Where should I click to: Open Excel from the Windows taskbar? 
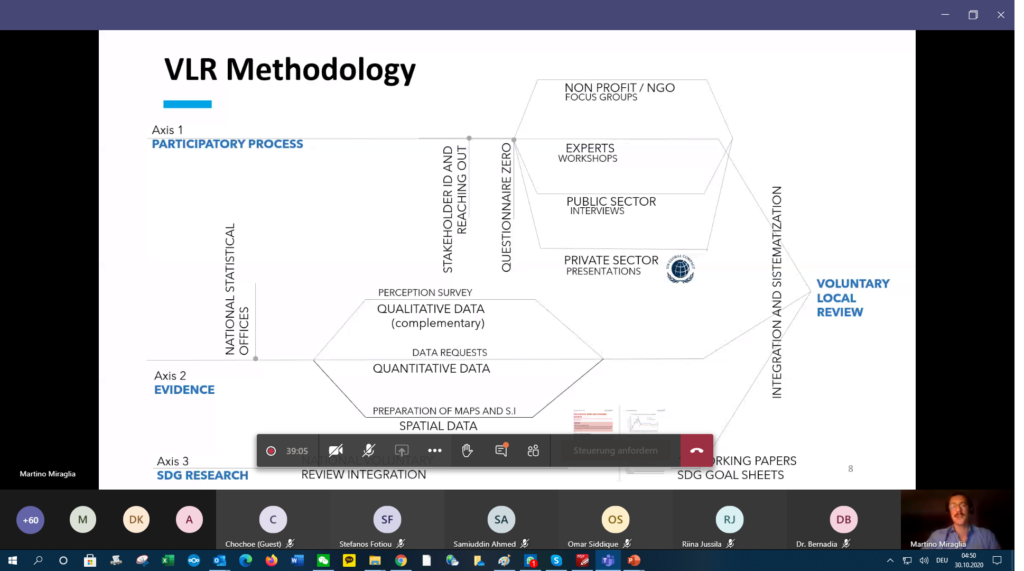(x=167, y=561)
